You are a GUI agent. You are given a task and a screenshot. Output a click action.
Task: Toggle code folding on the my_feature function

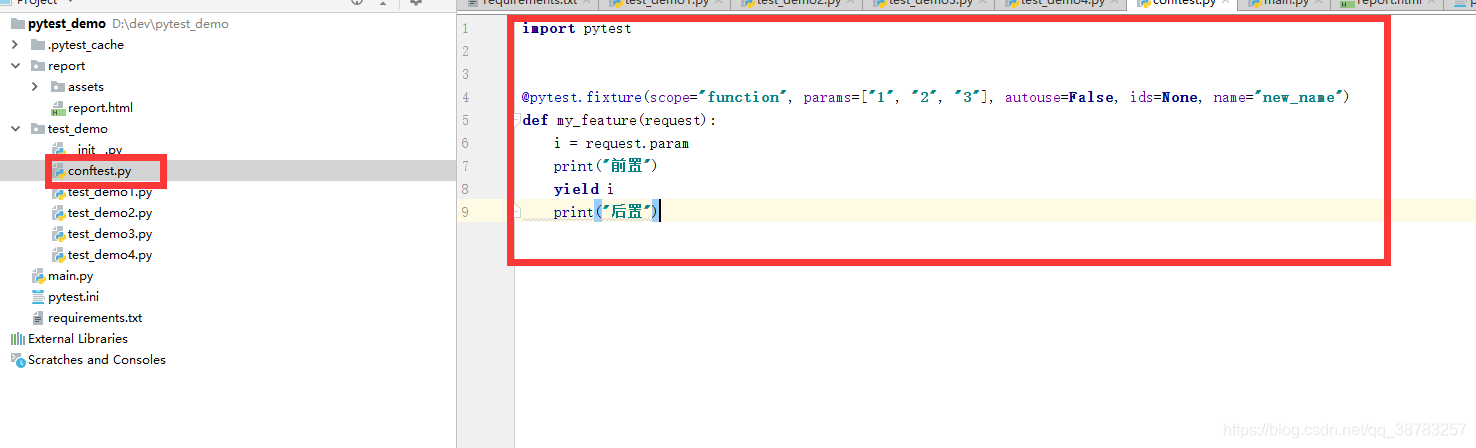[516, 121]
